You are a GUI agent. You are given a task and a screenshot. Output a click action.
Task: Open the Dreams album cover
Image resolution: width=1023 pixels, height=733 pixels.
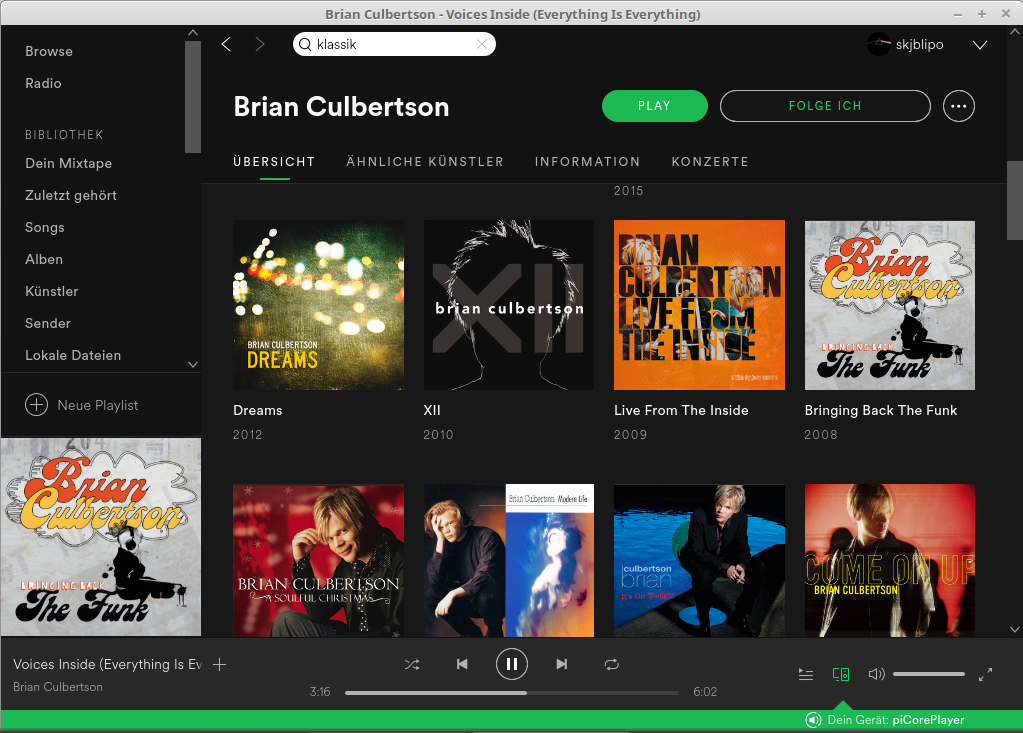coord(318,305)
